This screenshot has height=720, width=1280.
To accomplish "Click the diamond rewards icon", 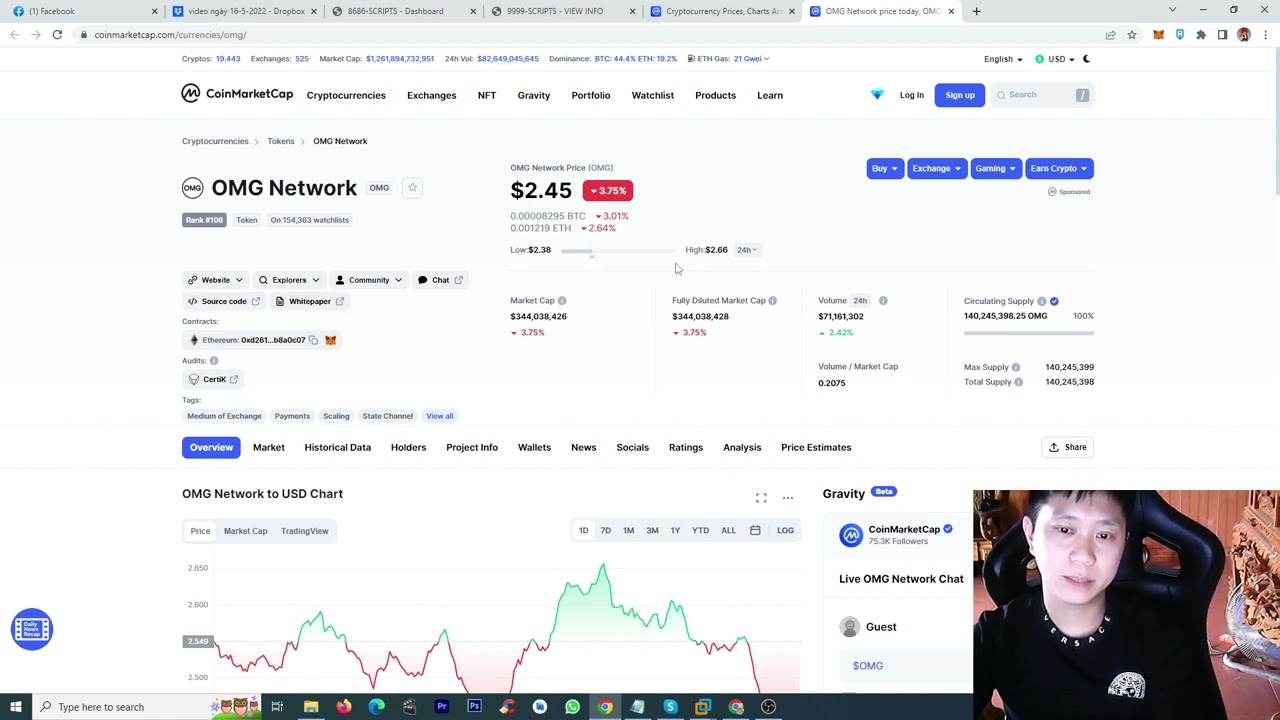I will click(877, 95).
